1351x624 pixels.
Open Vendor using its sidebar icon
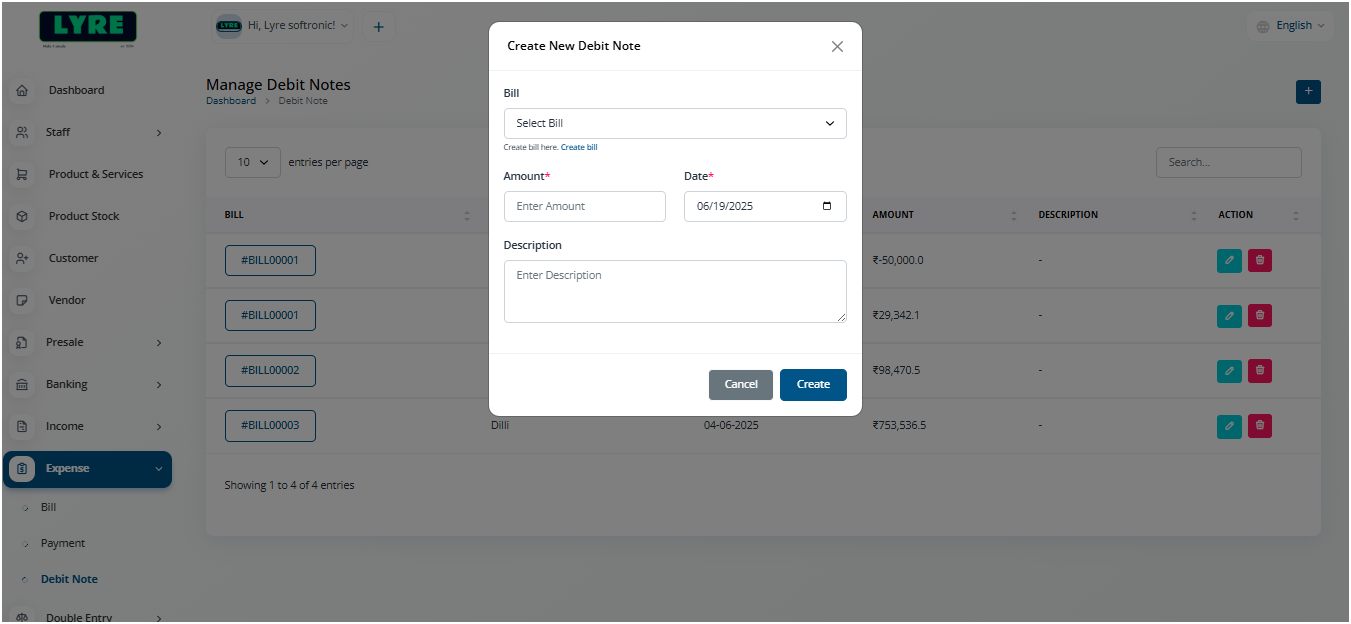21,300
